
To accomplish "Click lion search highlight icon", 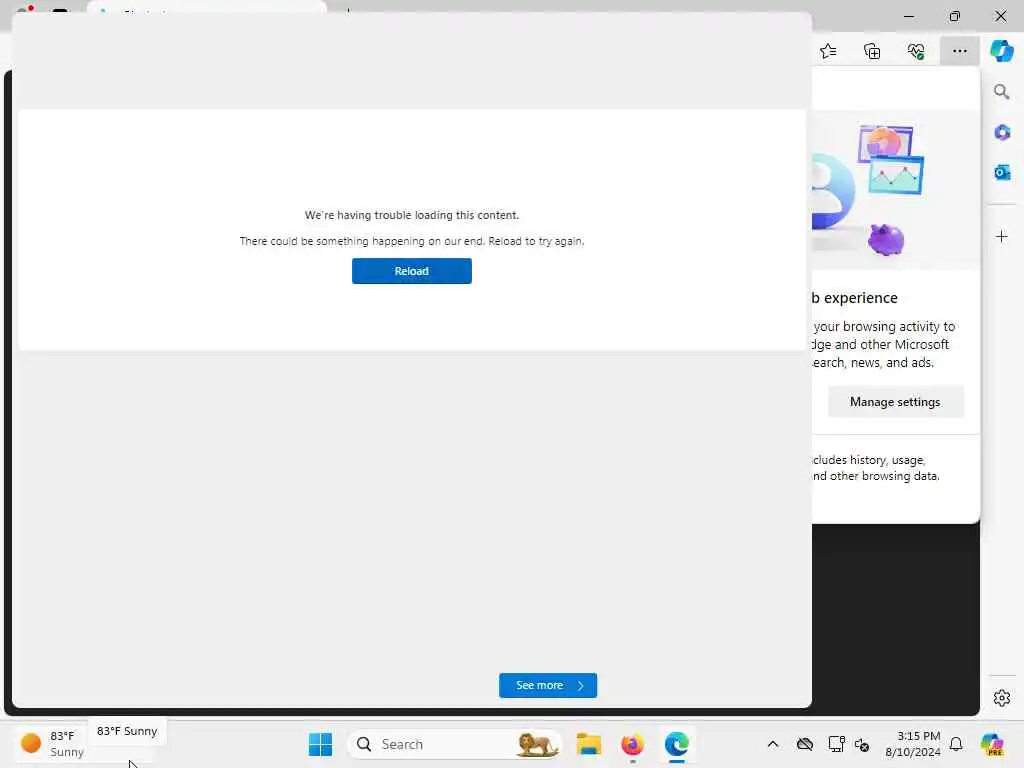I will coord(537,744).
